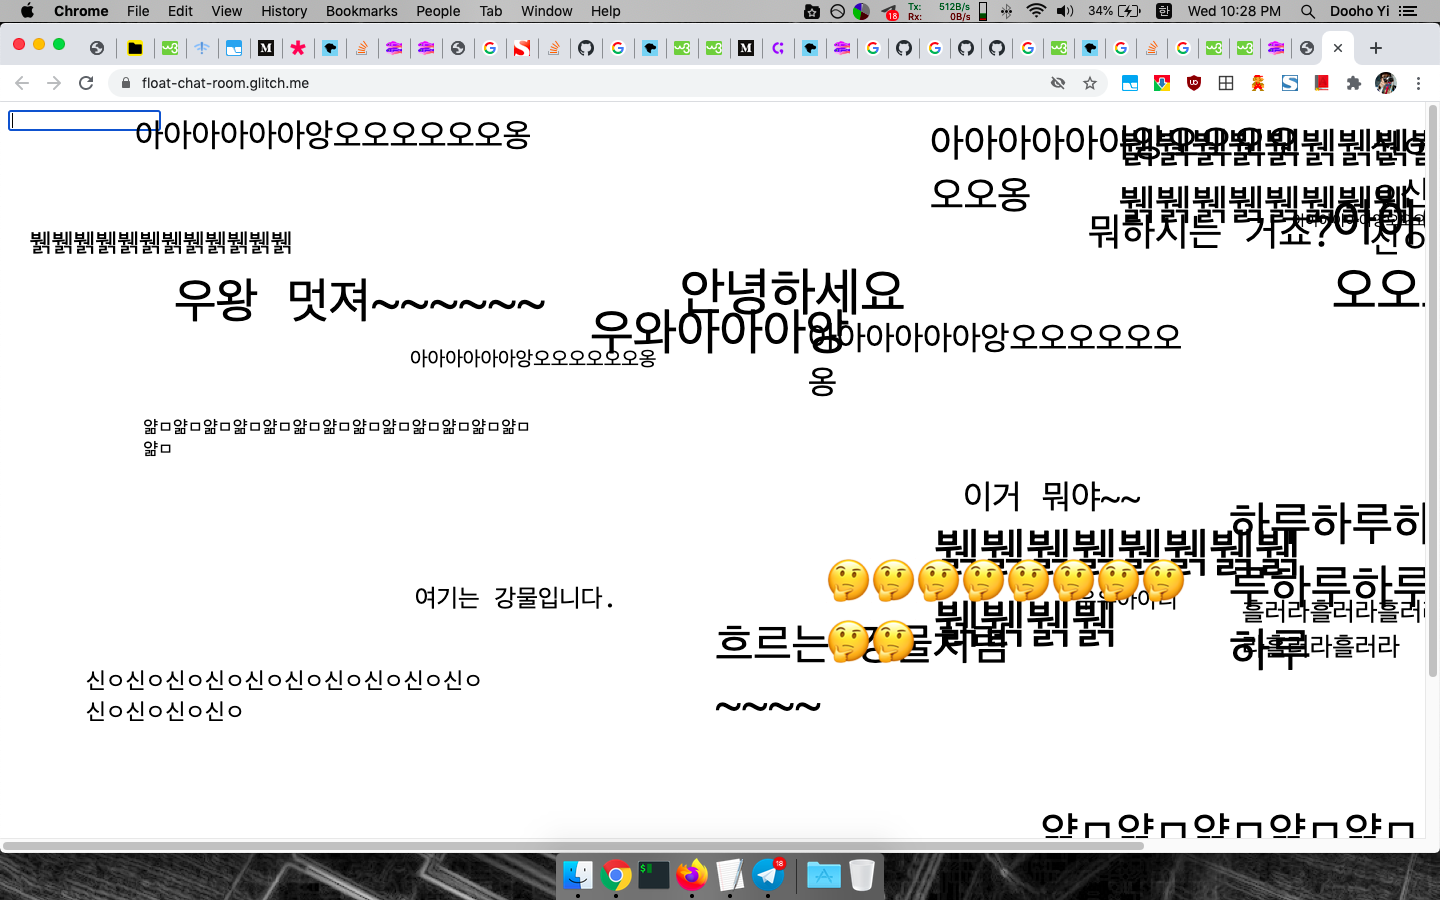Open Telegram from the Dock

[x=768, y=875]
